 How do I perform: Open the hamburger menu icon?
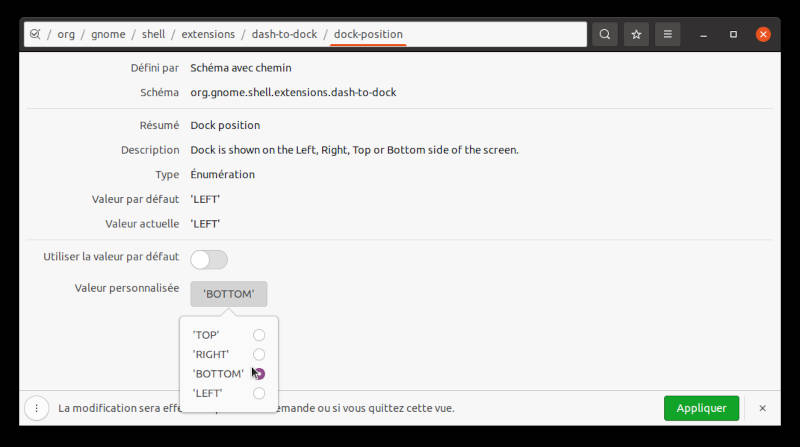tap(668, 34)
